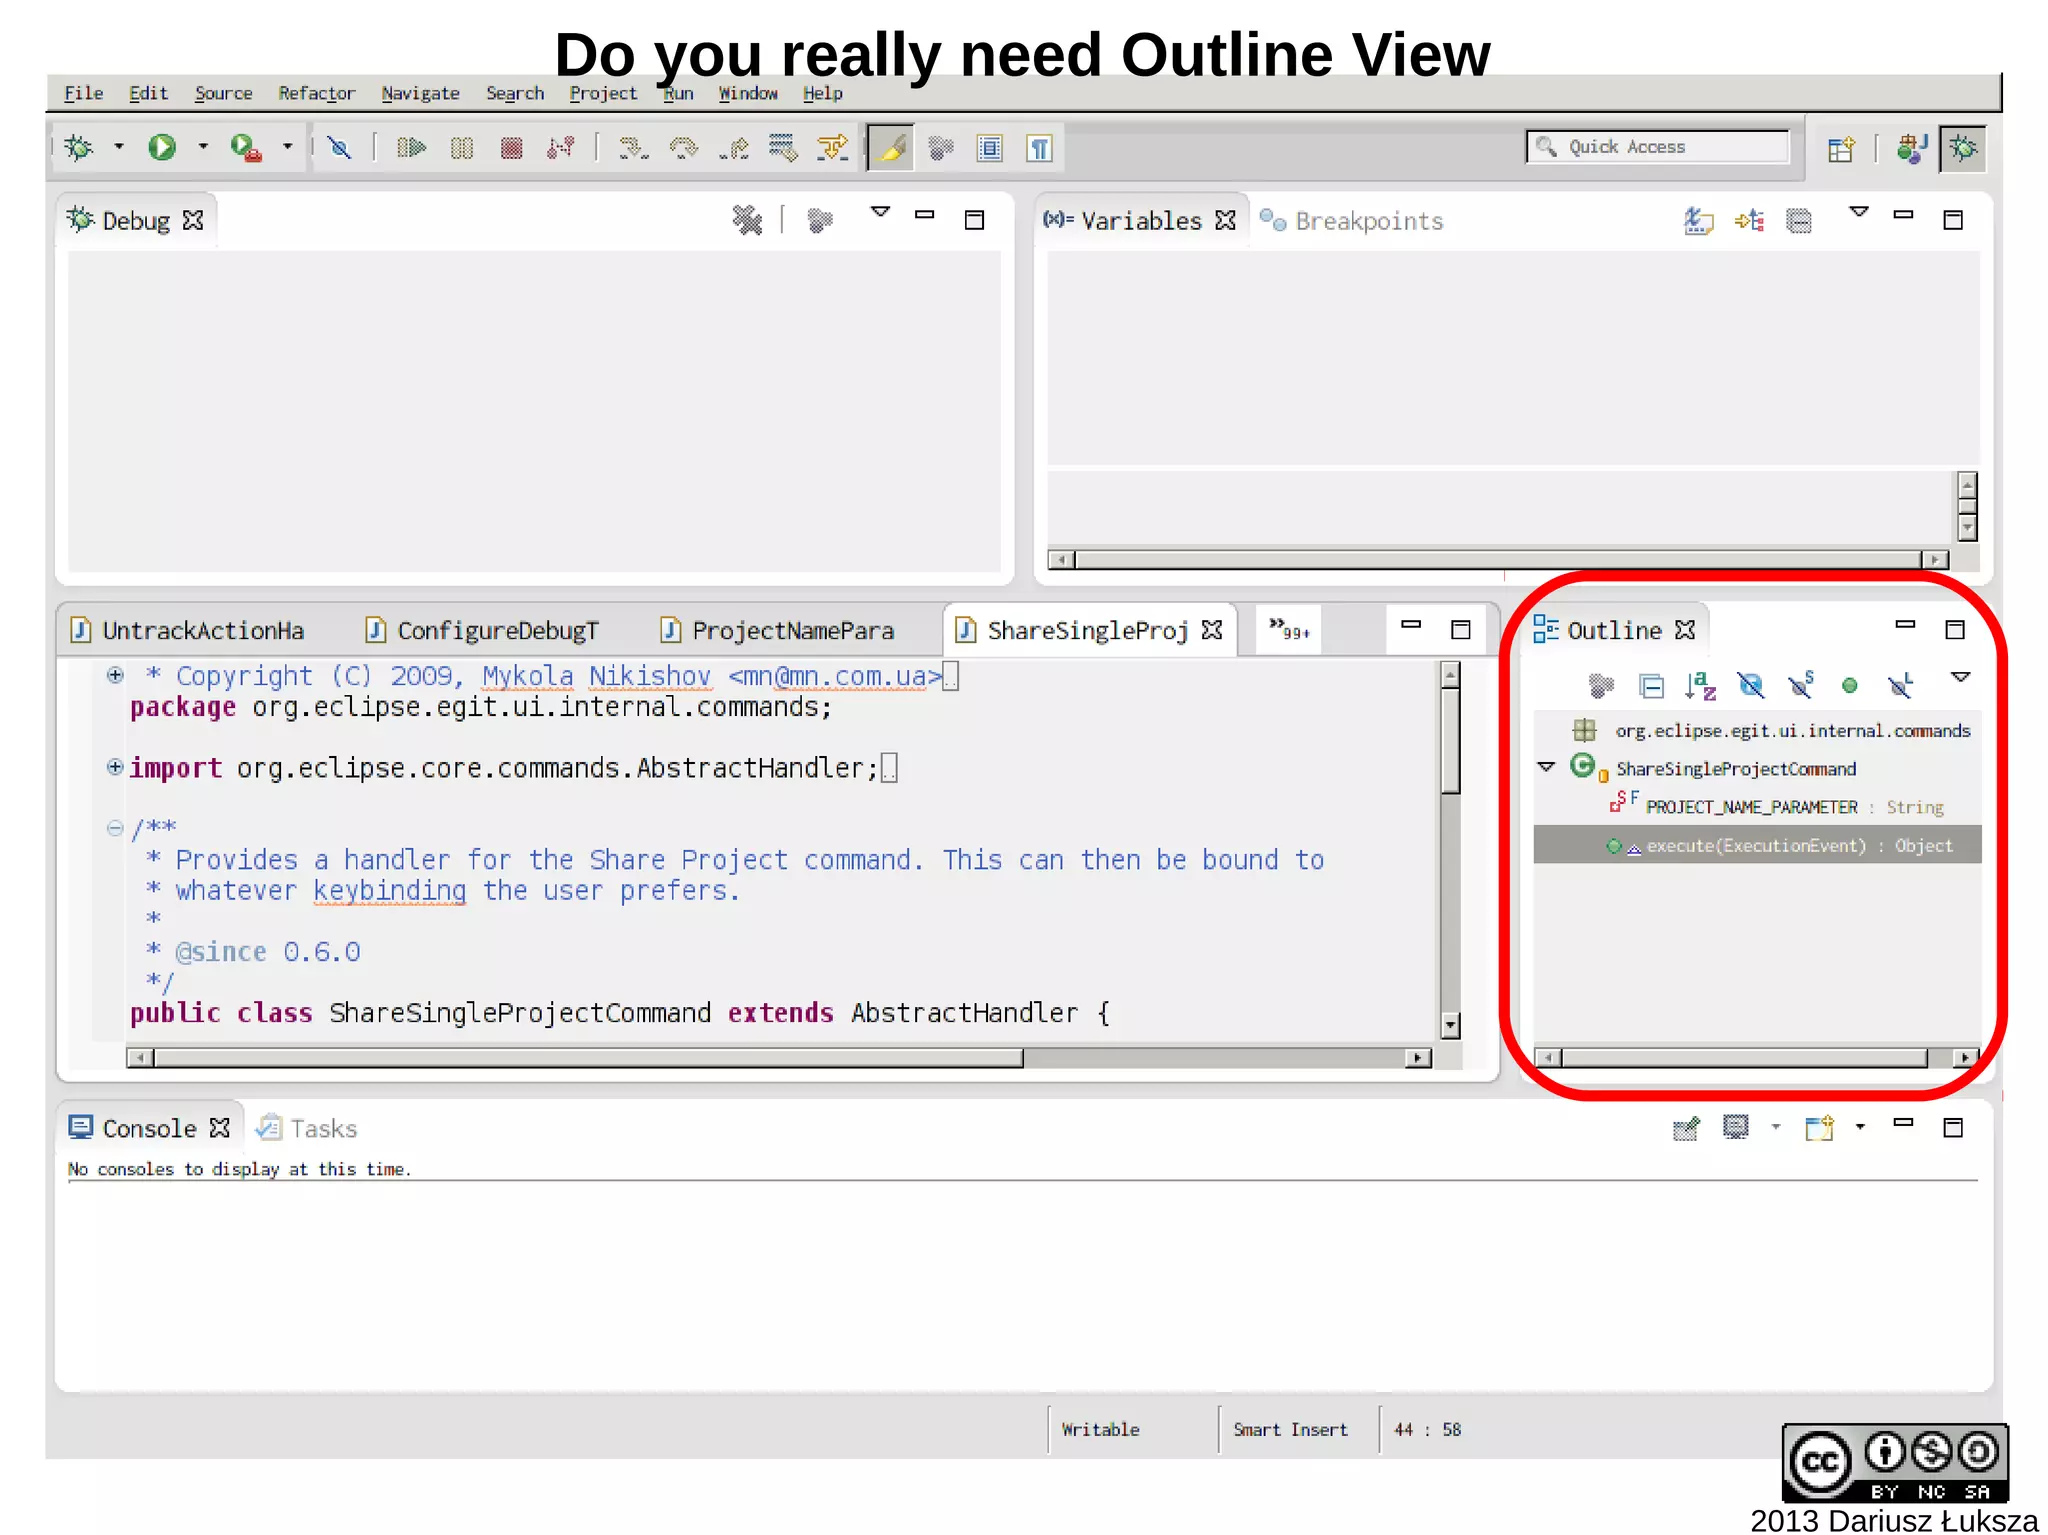Click the Drop to Frame icon
Screen dimensions: 2048x1535
click(x=782, y=148)
